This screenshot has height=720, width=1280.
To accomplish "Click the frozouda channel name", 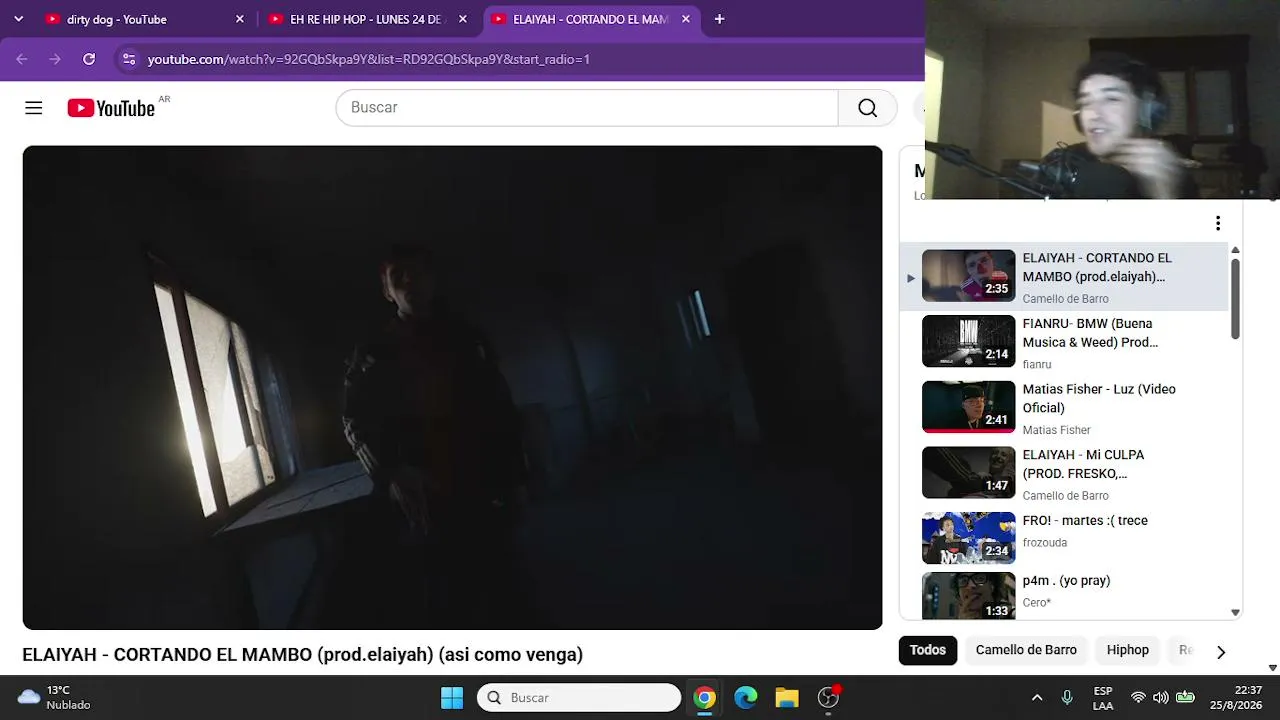I will click(1044, 543).
